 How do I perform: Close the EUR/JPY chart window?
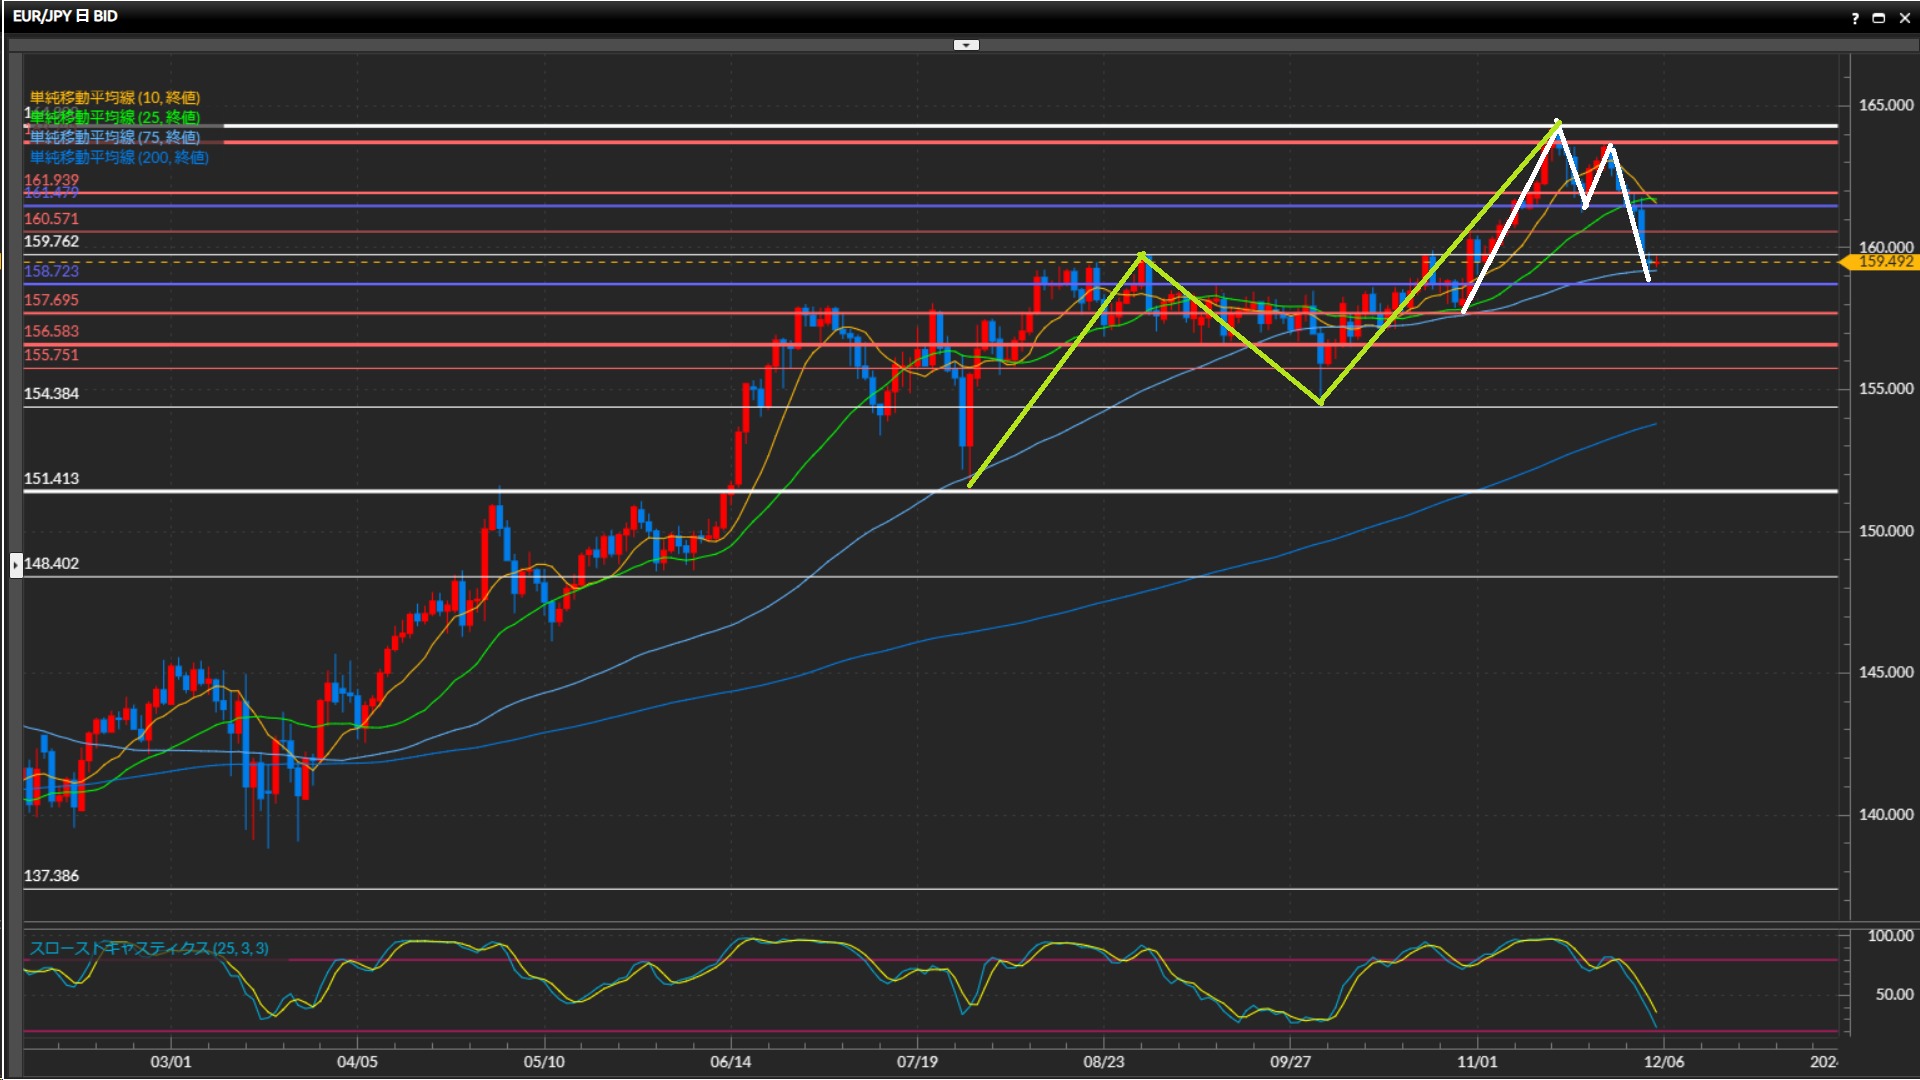click(x=1904, y=18)
